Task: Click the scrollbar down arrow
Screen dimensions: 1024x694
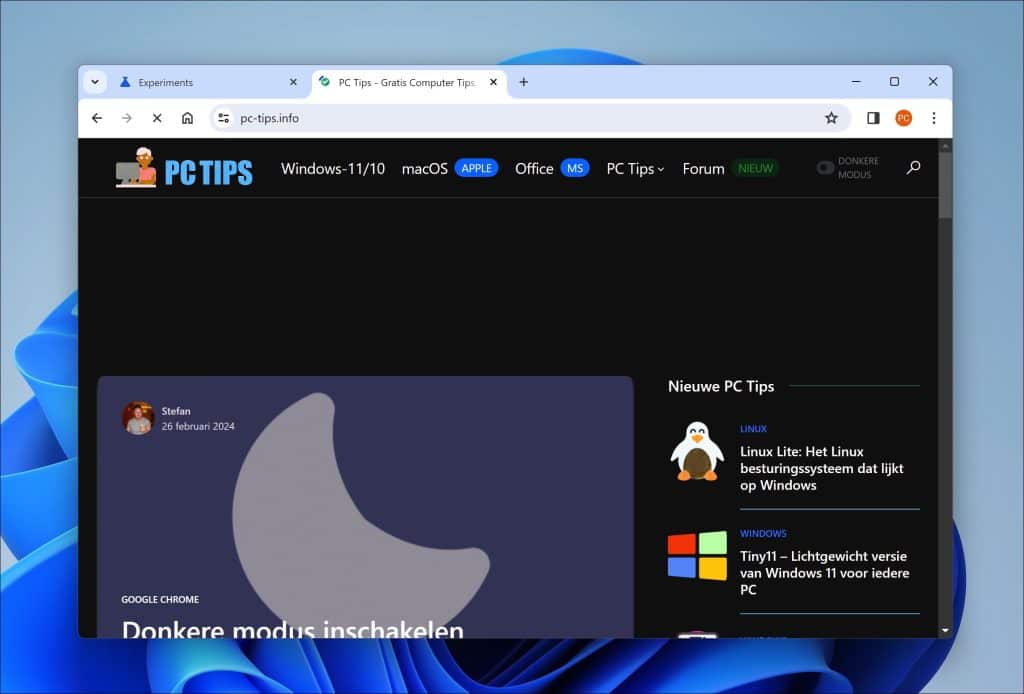Action: [x=945, y=631]
